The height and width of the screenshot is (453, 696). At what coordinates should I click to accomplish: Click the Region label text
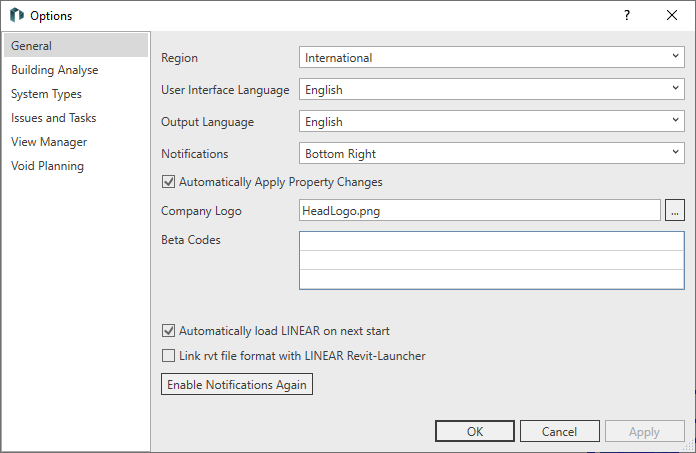click(x=179, y=58)
